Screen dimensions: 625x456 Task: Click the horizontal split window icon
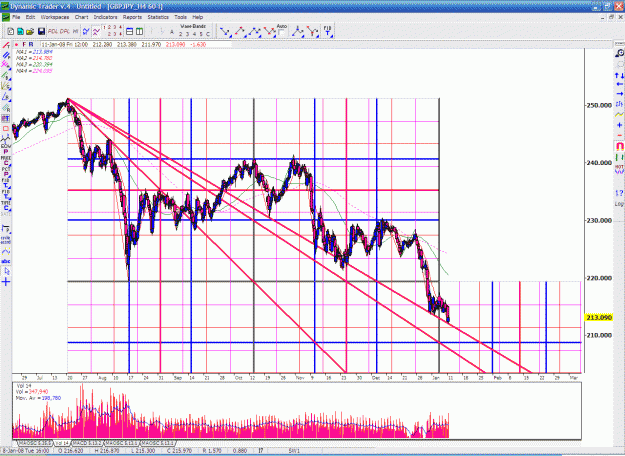(x=130, y=31)
